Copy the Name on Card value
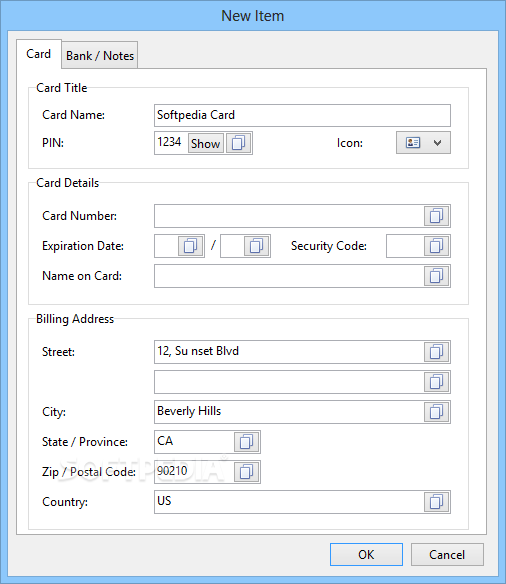This screenshot has width=506, height=584. click(436, 276)
